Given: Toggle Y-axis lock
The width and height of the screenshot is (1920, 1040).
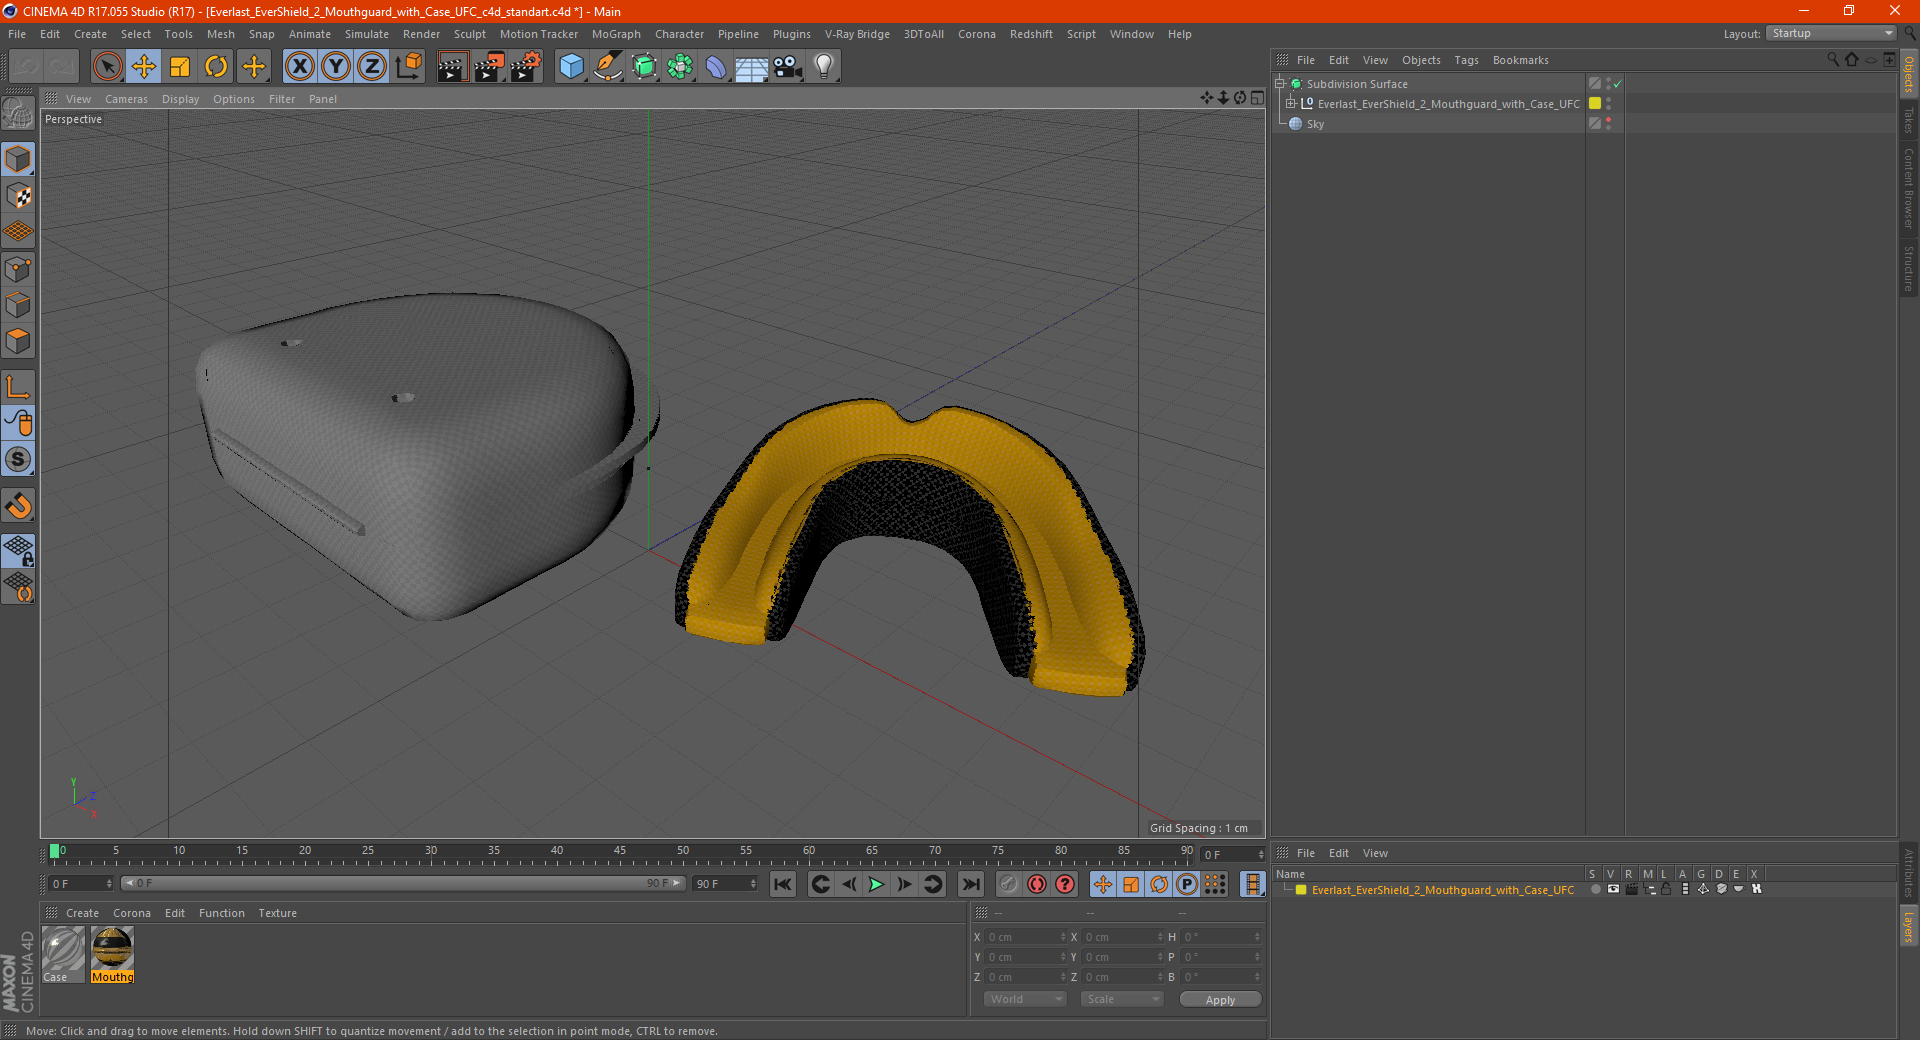Looking at the screenshot, I should point(336,67).
